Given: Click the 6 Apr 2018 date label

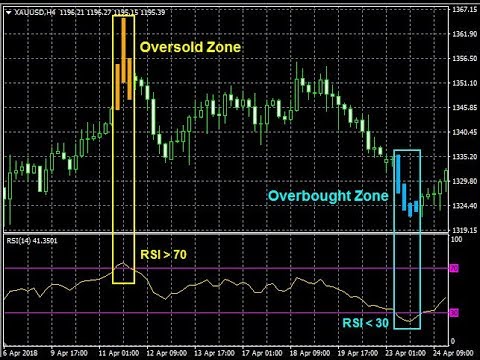Looking at the screenshot, I should click(x=20, y=353).
